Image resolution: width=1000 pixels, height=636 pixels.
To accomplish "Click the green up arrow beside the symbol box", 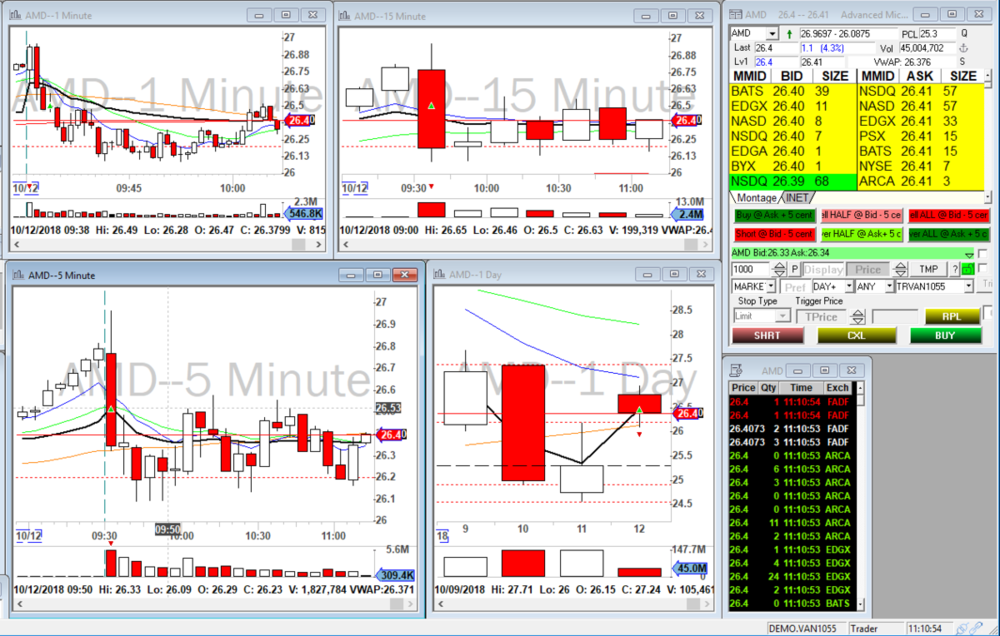I will point(790,34).
